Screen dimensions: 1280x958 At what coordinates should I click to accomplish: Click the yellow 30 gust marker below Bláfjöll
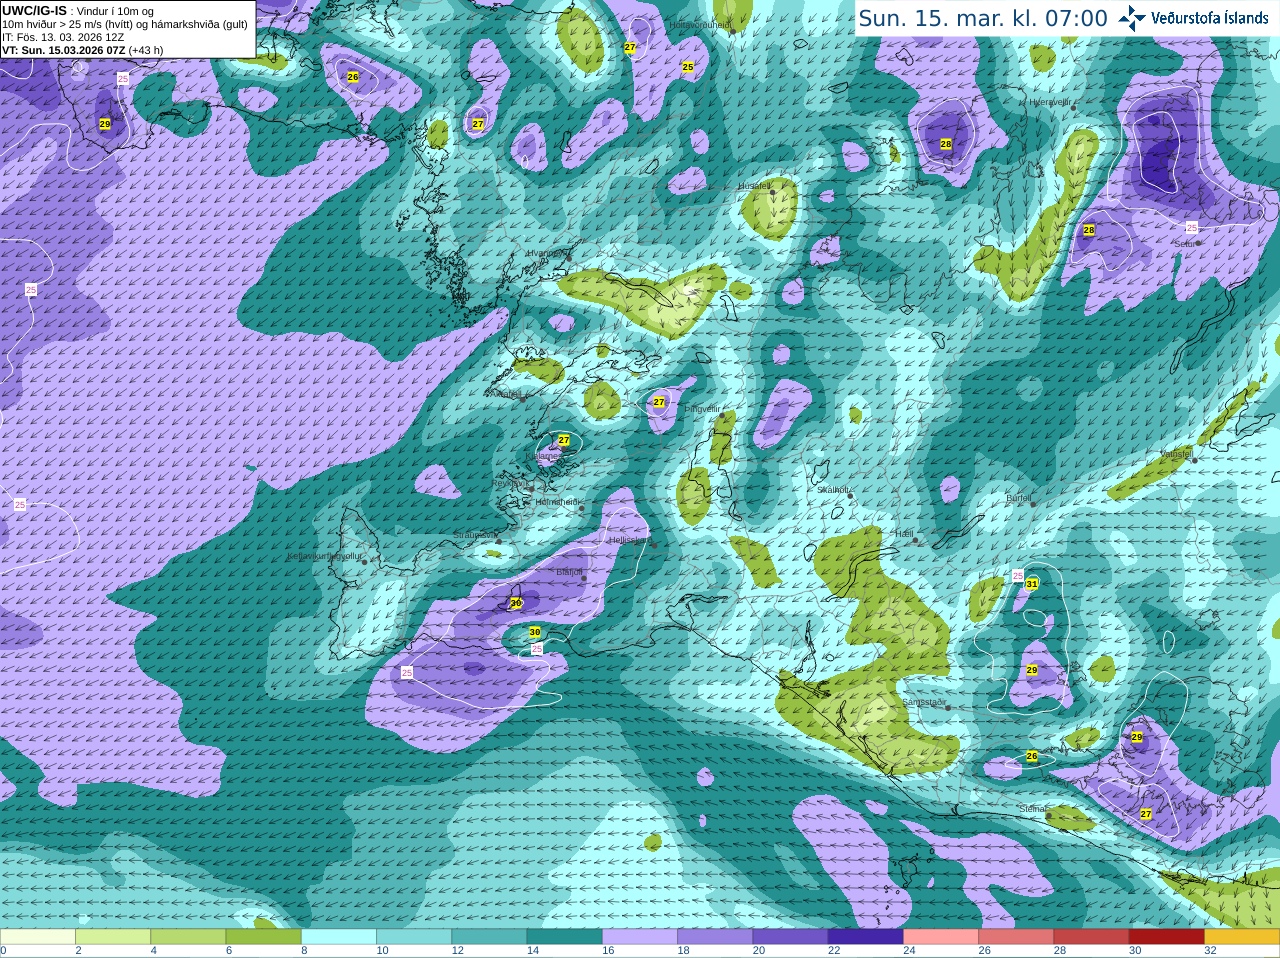click(x=516, y=603)
